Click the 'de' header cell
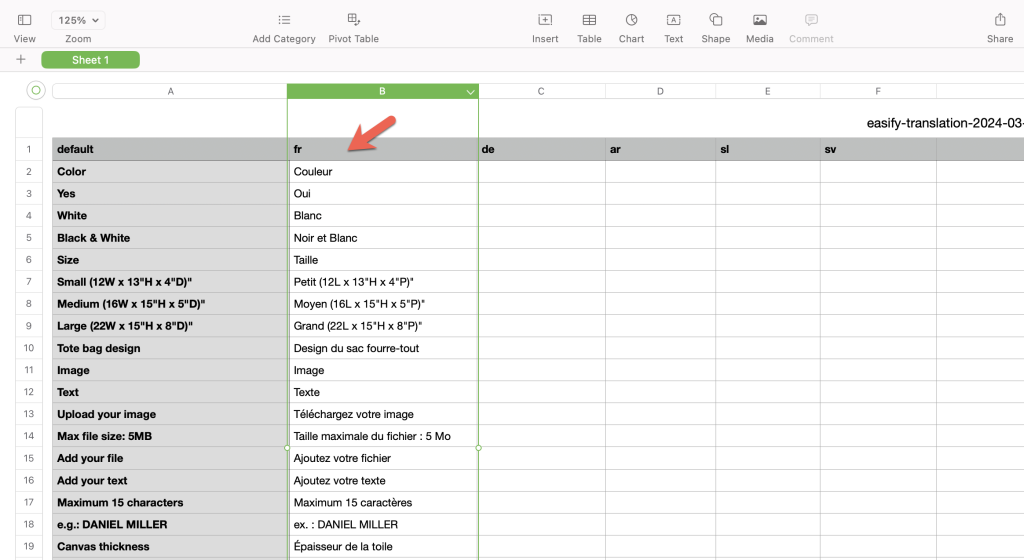Screen dimensions: 1024x560 coord(541,149)
